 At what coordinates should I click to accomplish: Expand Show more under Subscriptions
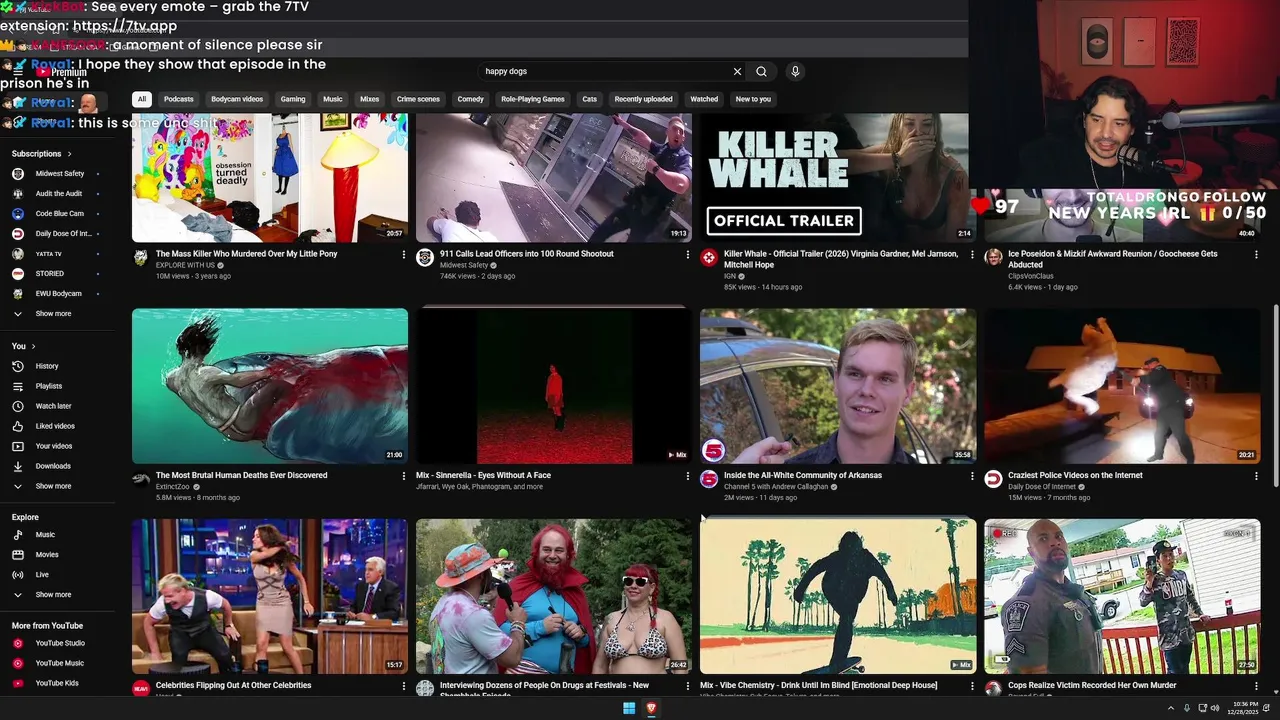(53, 314)
